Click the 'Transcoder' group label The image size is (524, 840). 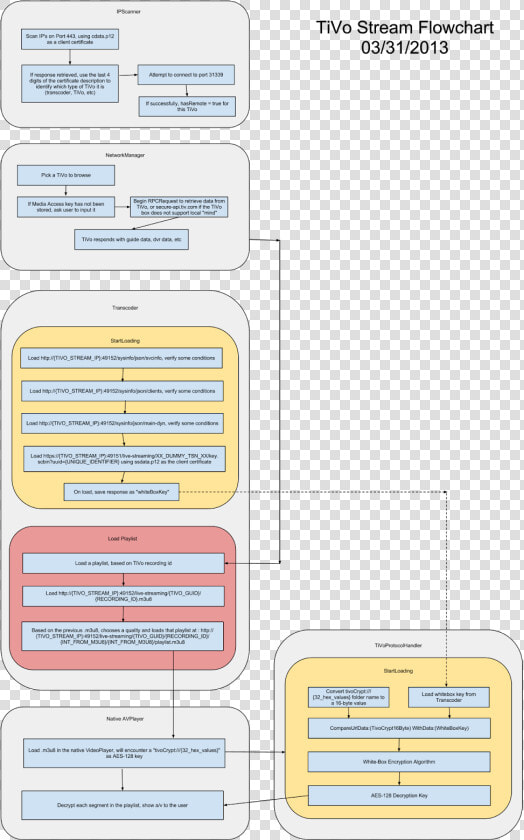[125, 308]
